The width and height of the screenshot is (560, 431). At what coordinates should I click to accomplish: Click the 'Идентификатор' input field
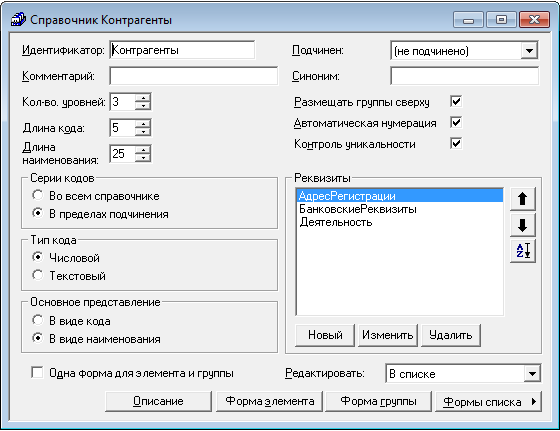point(182,50)
